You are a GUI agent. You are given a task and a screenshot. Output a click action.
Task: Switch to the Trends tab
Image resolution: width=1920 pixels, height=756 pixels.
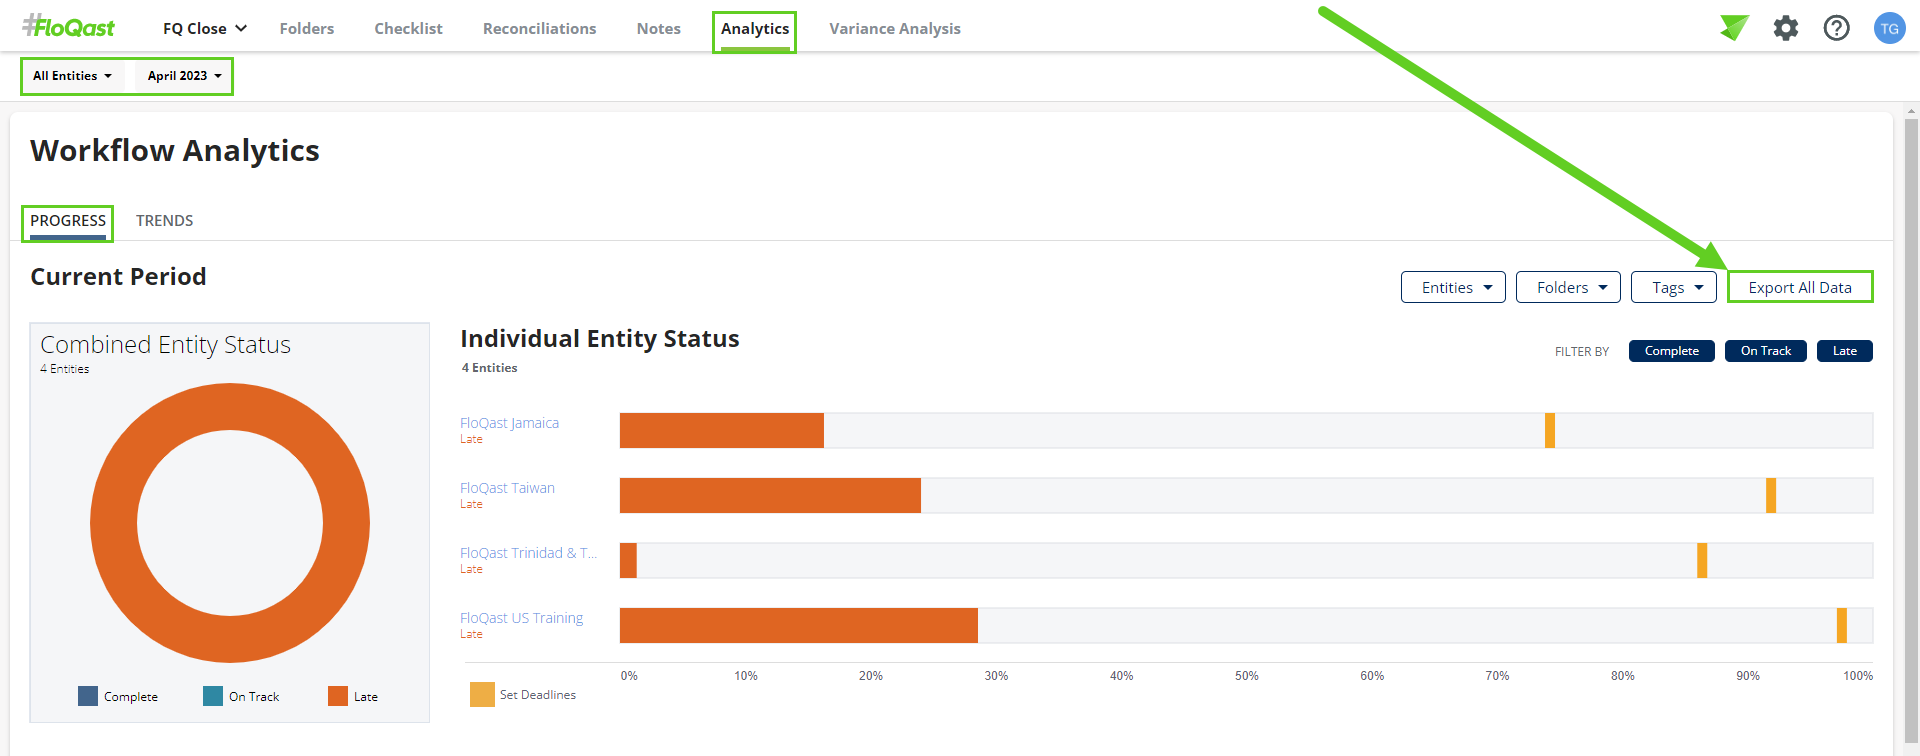[164, 221]
